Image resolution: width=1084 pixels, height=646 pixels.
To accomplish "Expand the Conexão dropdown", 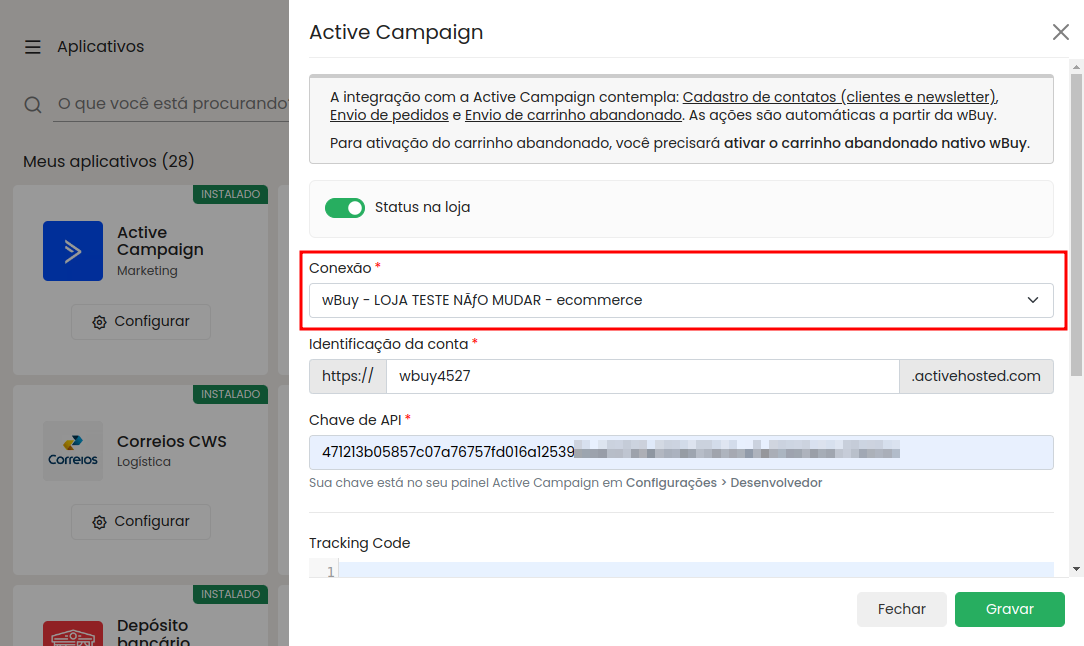I will pos(680,300).
